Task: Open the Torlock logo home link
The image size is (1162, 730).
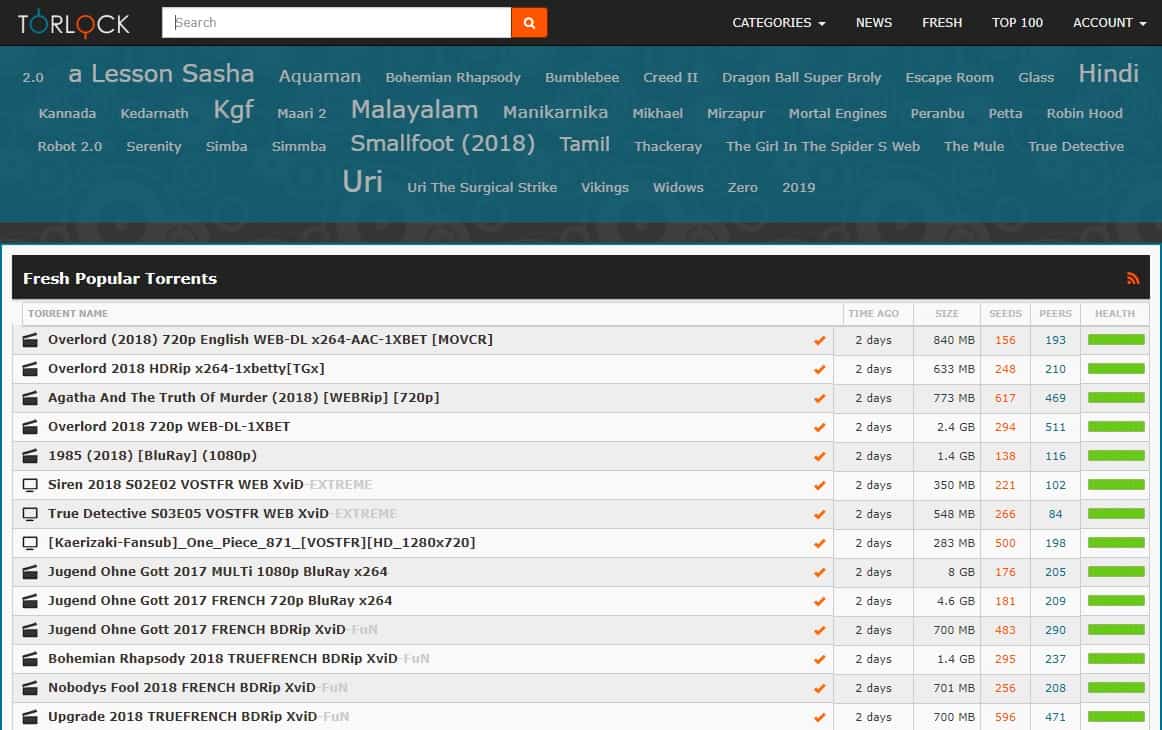Action: (x=73, y=24)
